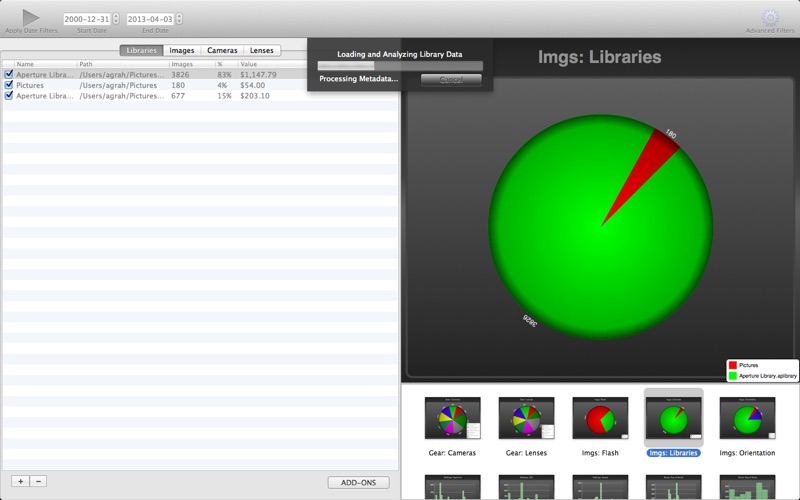Viewport: 800px width, 500px height.
Task: Select the $1,147.79 value cell
Action: [x=258, y=74]
